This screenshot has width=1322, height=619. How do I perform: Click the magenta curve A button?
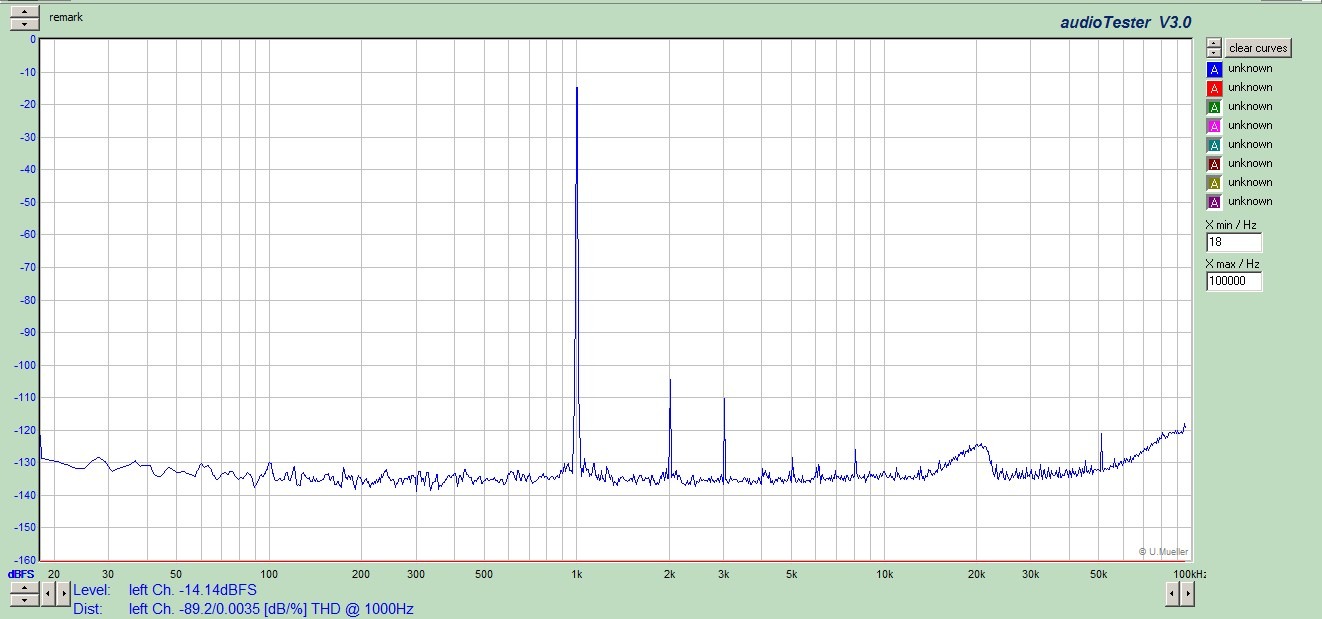click(1214, 126)
